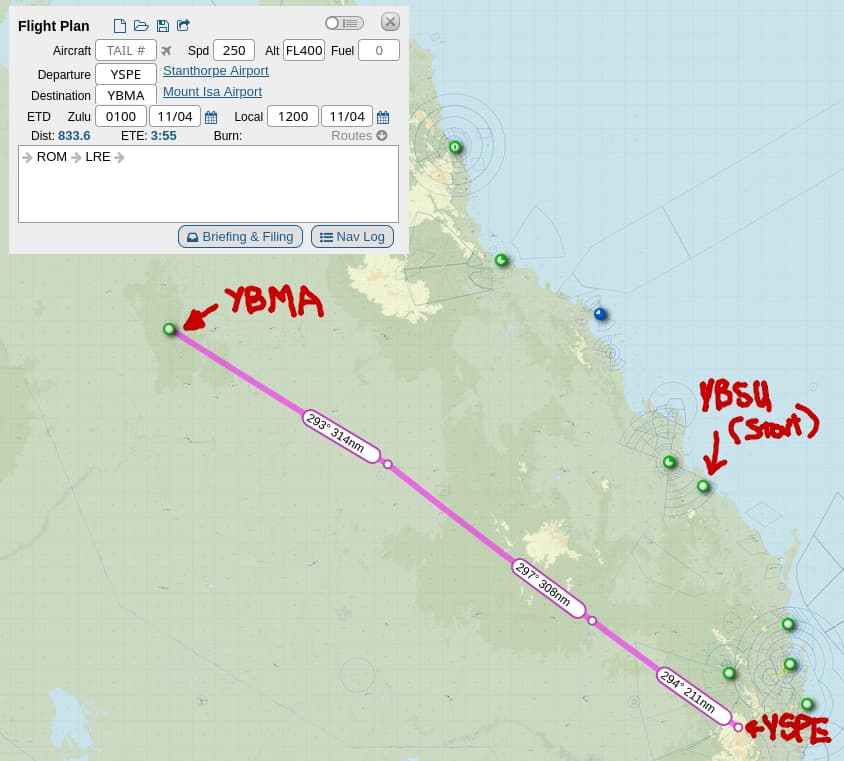Open Briefing & Filing
The height and width of the screenshot is (761, 844).
point(240,237)
